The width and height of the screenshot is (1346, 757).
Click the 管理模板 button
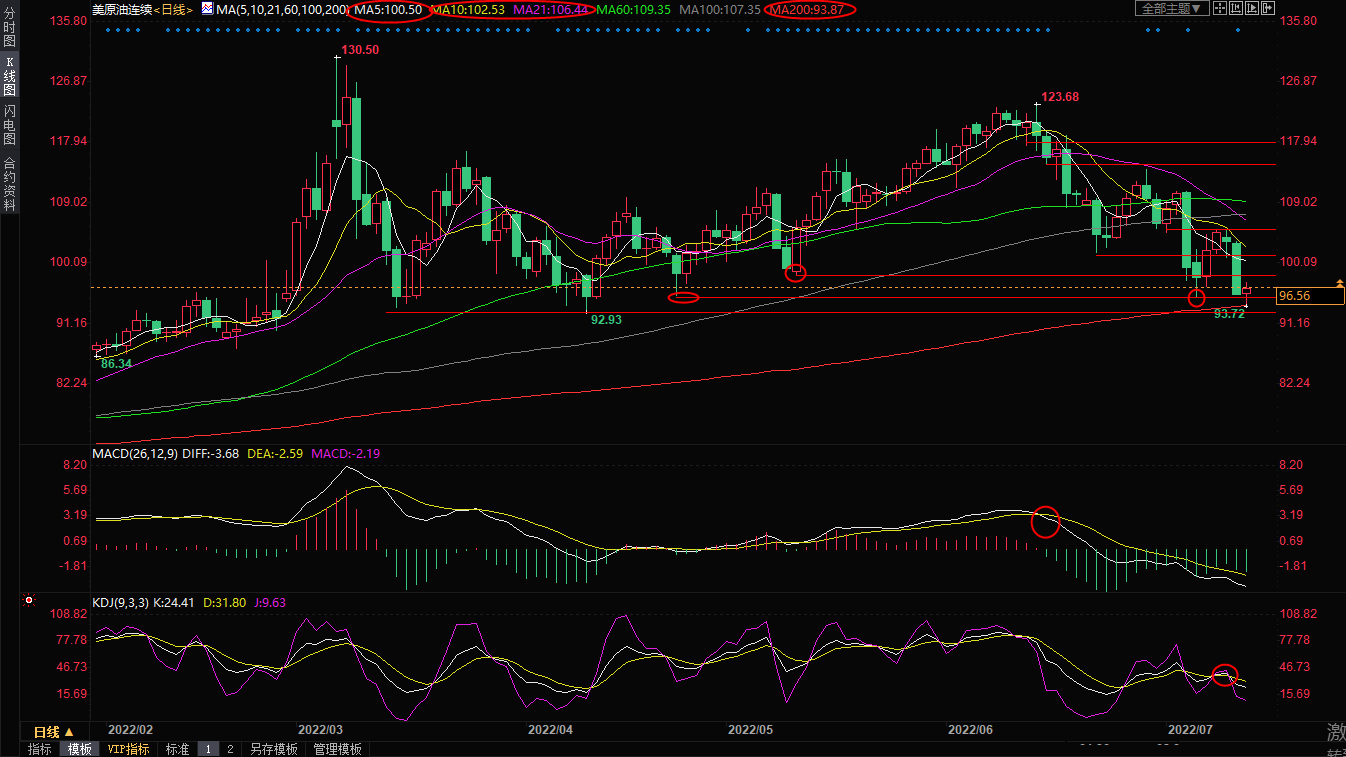coord(337,749)
